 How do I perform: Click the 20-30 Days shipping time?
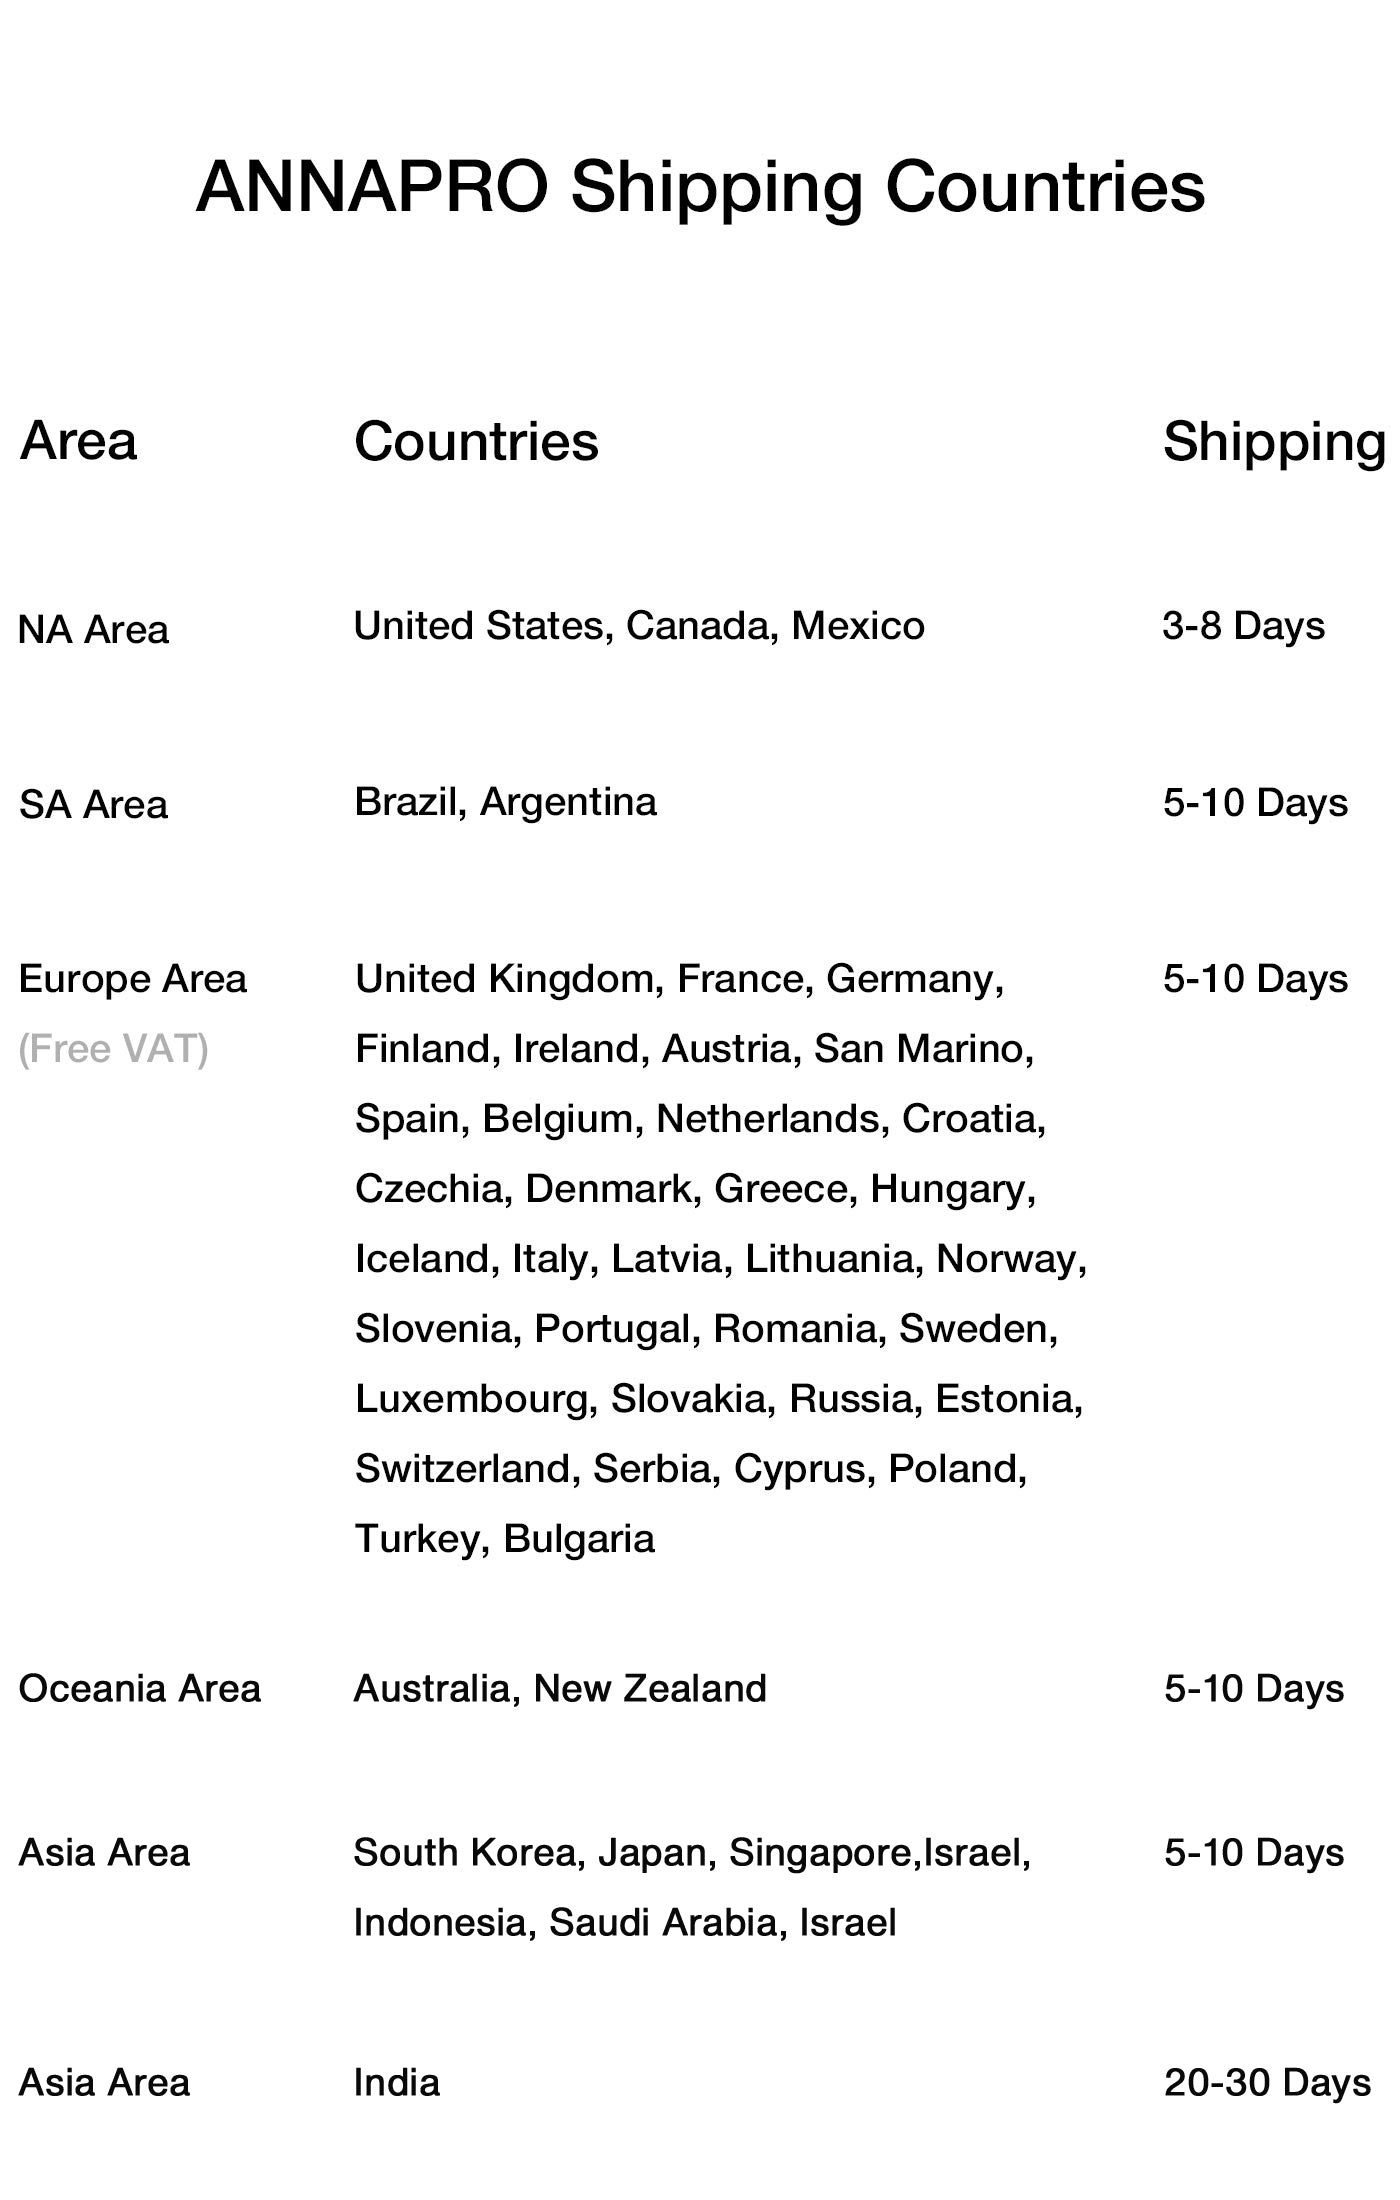[1267, 2083]
